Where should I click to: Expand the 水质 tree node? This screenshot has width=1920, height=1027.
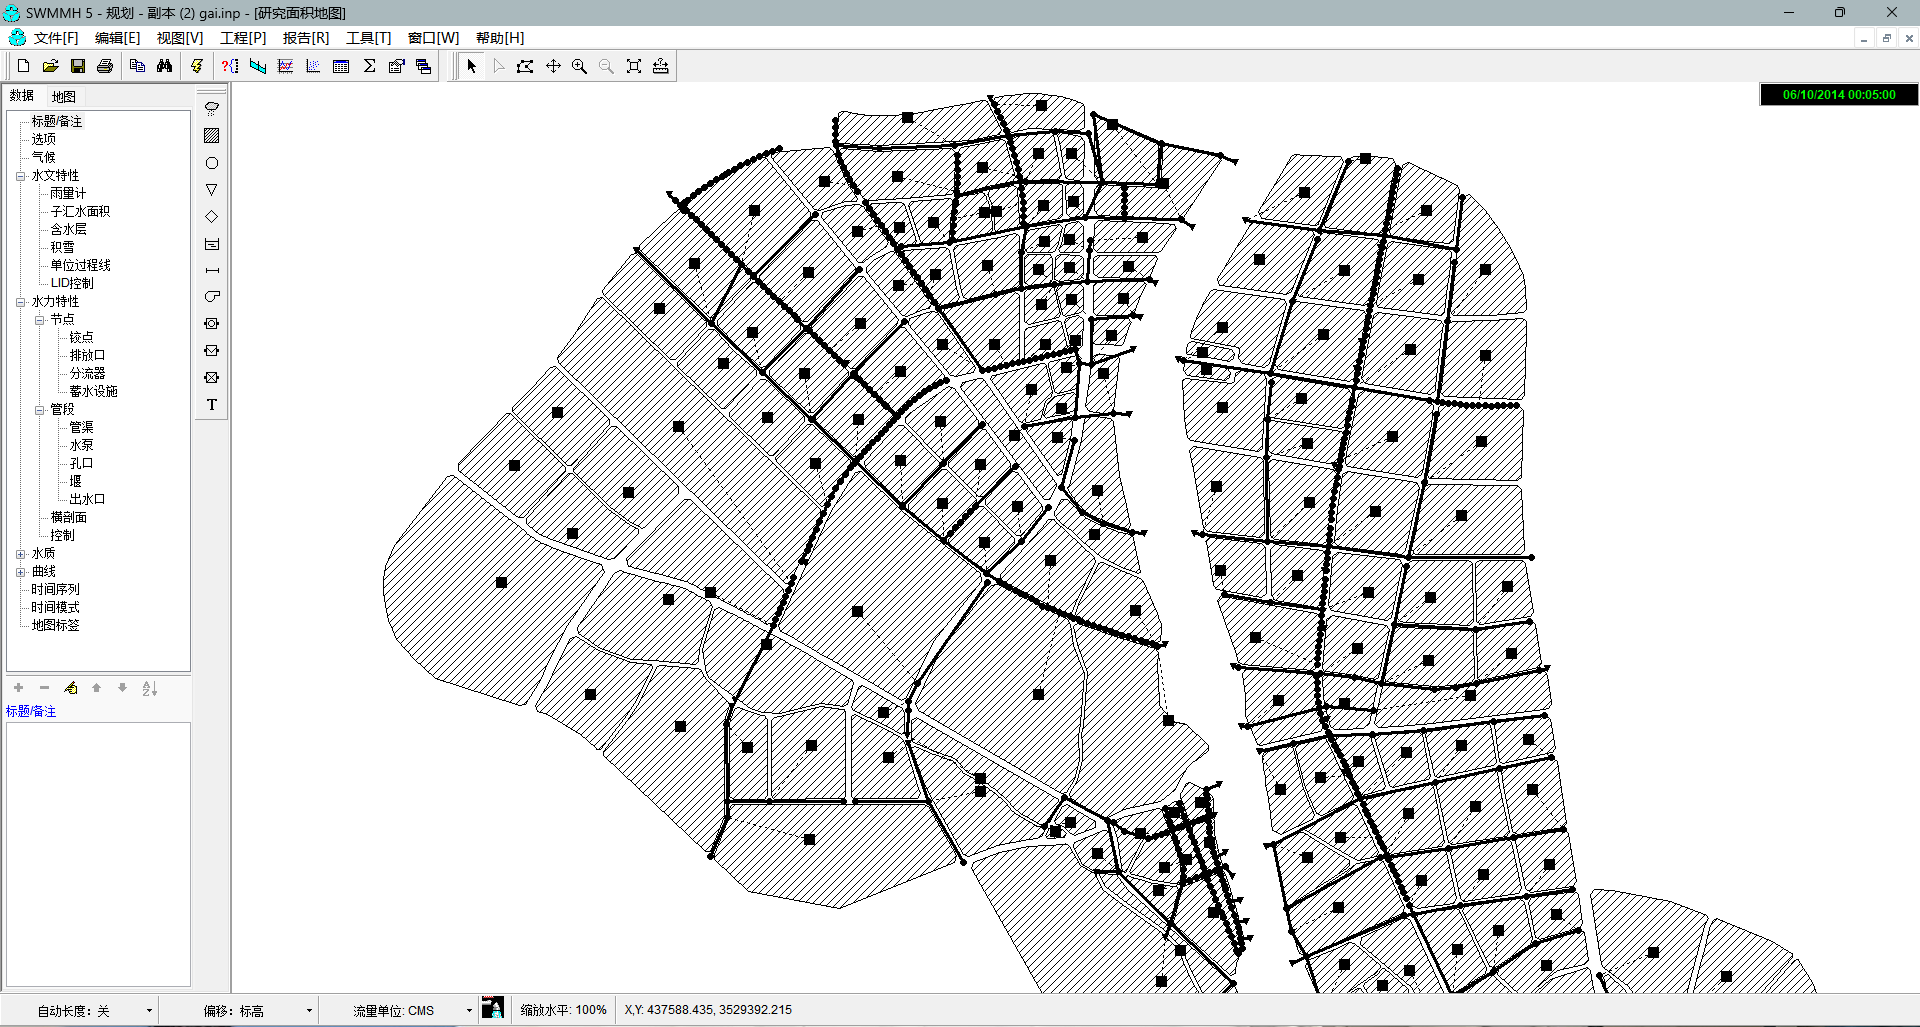click(x=20, y=554)
